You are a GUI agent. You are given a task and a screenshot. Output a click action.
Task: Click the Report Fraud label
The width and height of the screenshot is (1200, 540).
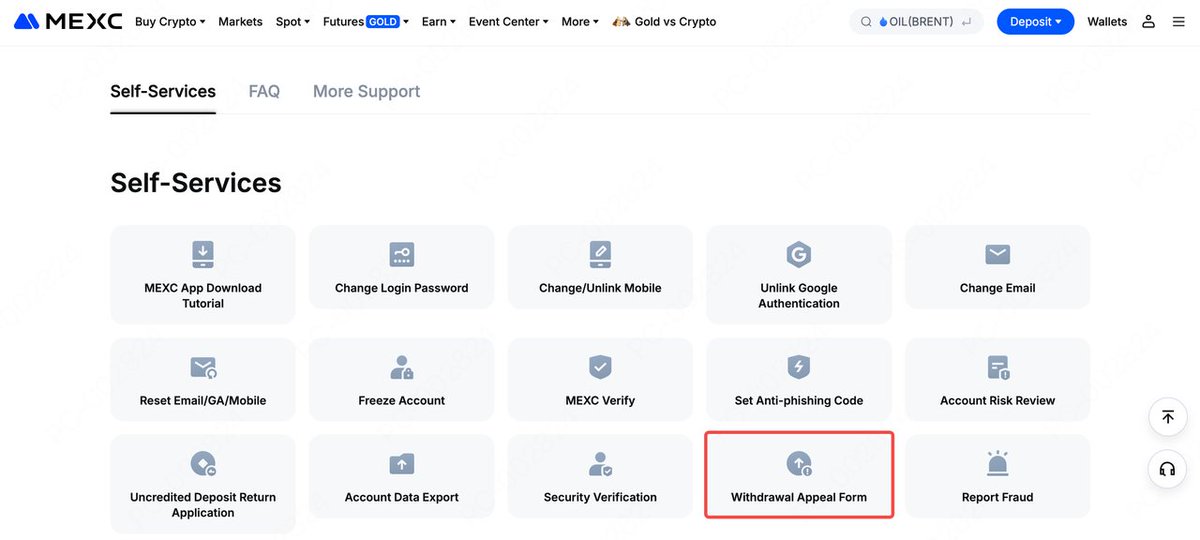click(997, 497)
